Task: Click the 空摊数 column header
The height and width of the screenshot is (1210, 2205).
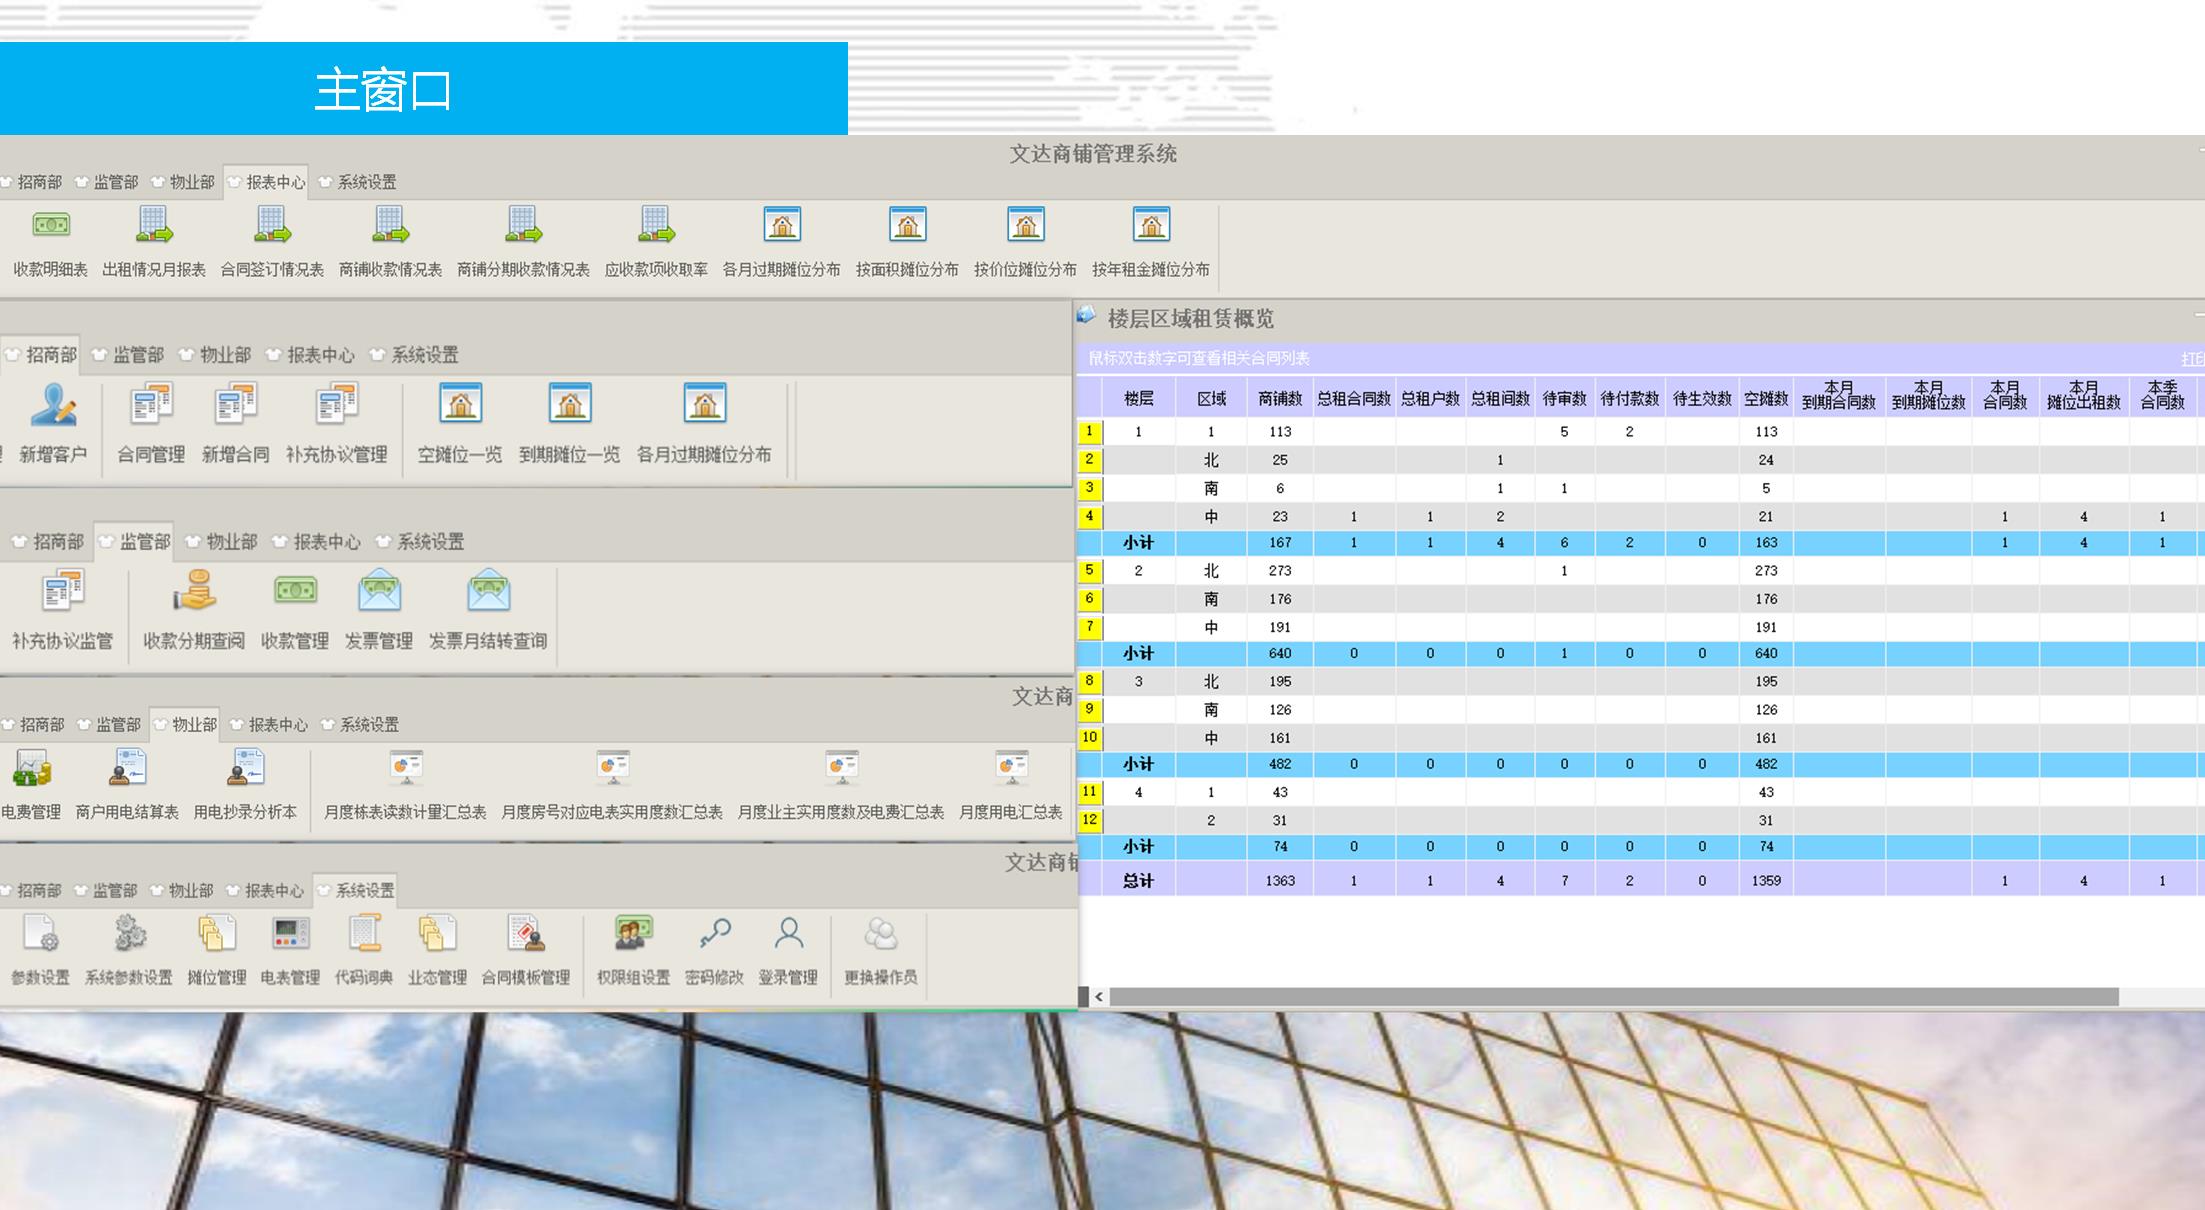Action: 1766,398
